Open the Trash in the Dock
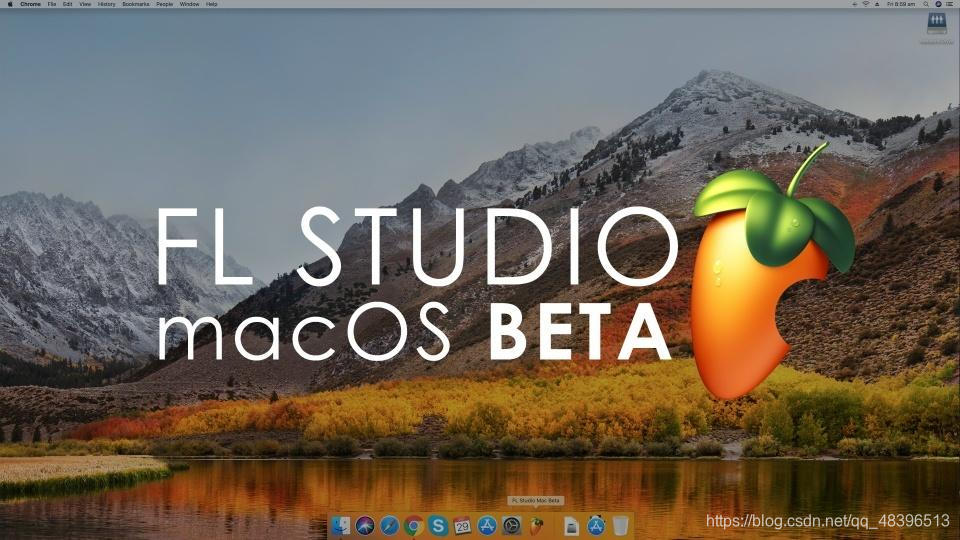 620,525
